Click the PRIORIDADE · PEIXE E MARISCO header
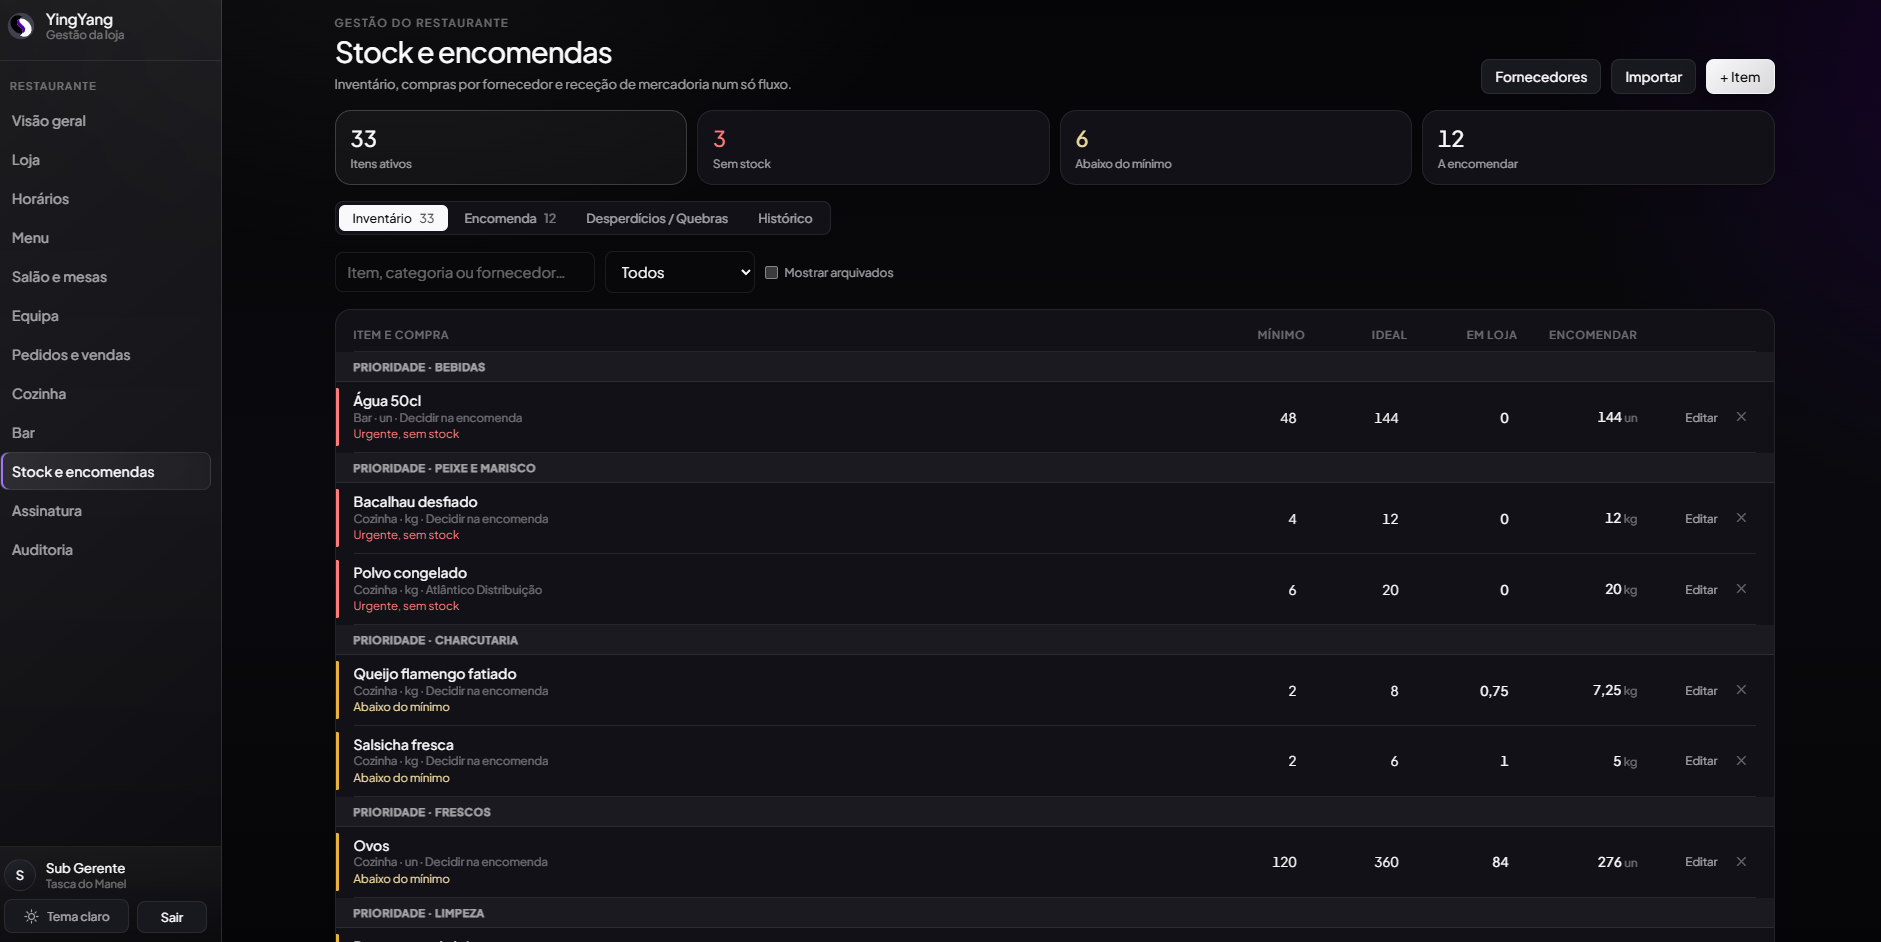The width and height of the screenshot is (1881, 942). pyautogui.click(x=1055, y=468)
